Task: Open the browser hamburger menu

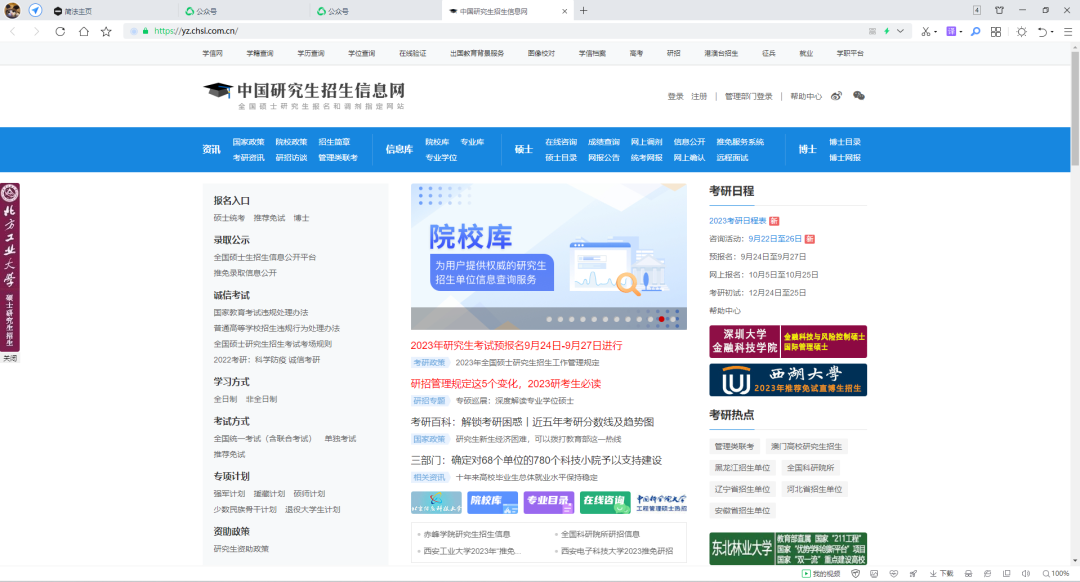Action: [1068, 32]
